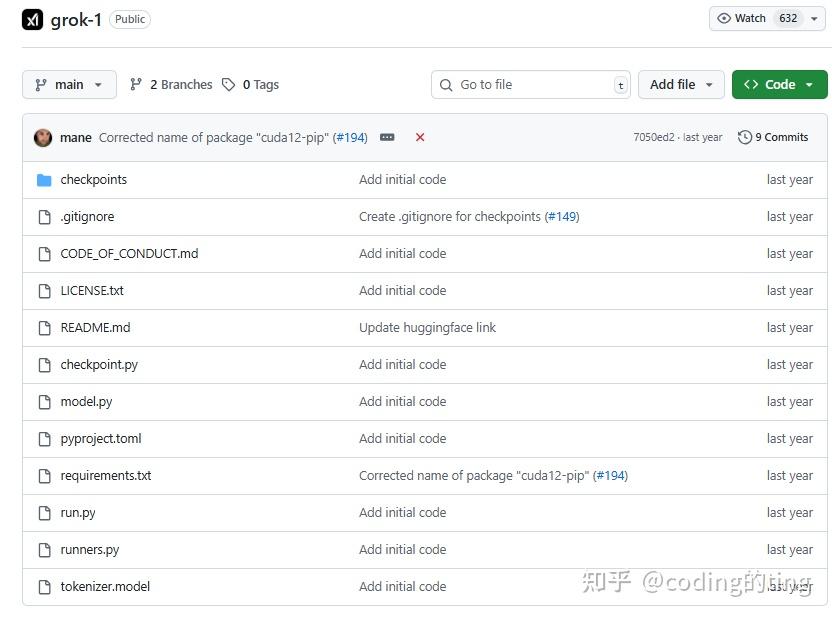The width and height of the screenshot is (832, 618).
Task: Click the Public visibility badge
Action: (130, 20)
